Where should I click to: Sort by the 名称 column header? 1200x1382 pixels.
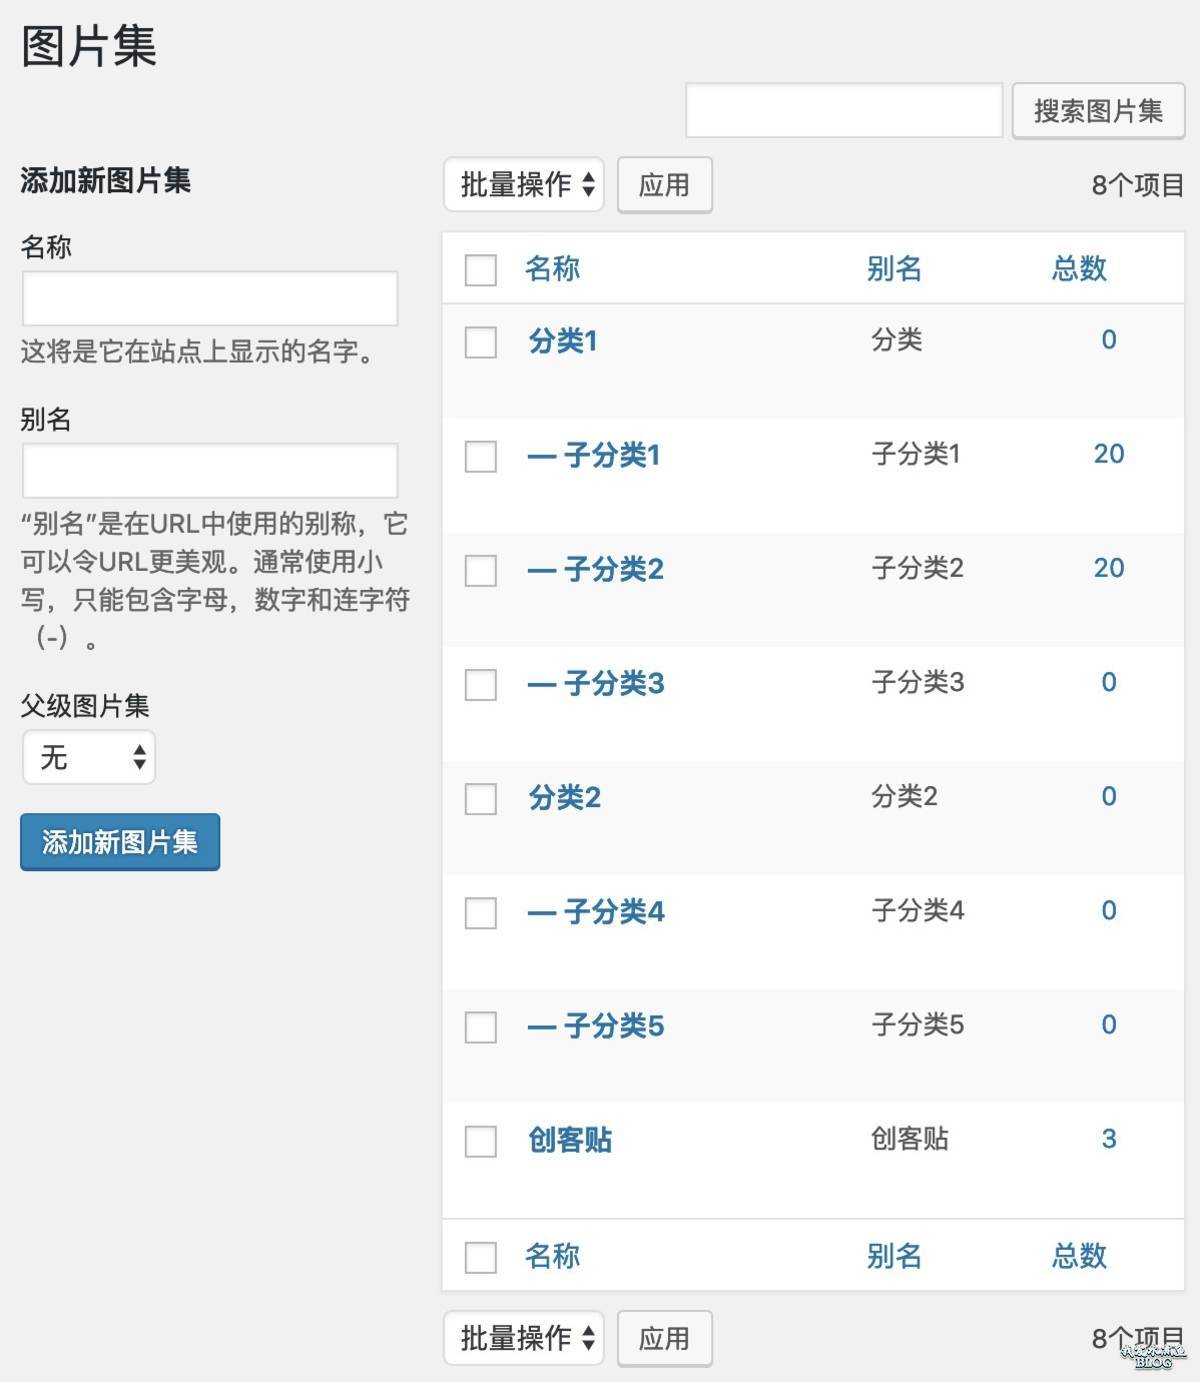coord(552,269)
